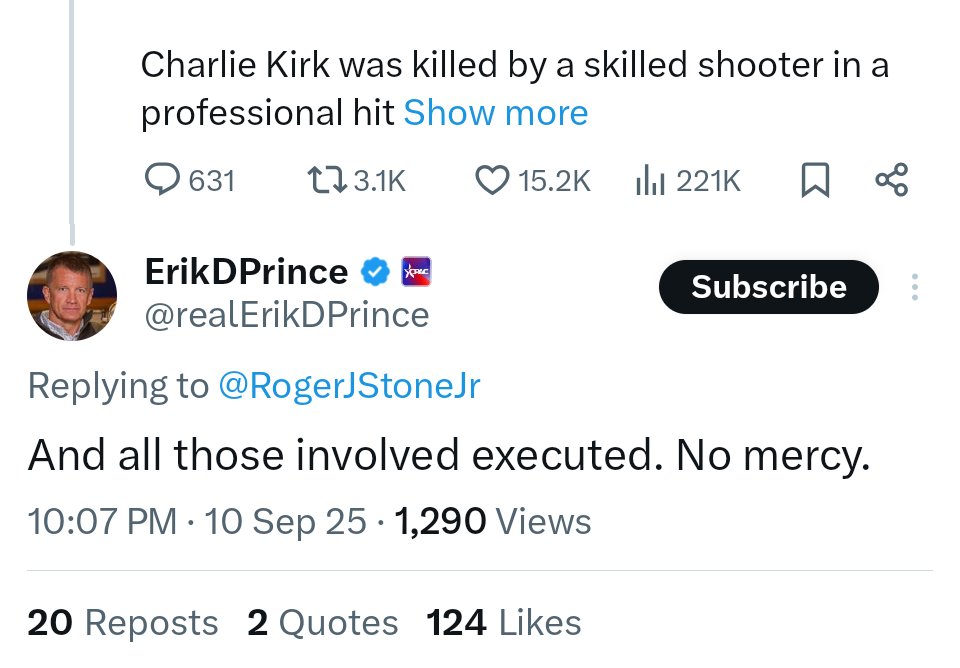Expand tweet with Show more
This screenshot has height=668, width=960.
(x=495, y=113)
